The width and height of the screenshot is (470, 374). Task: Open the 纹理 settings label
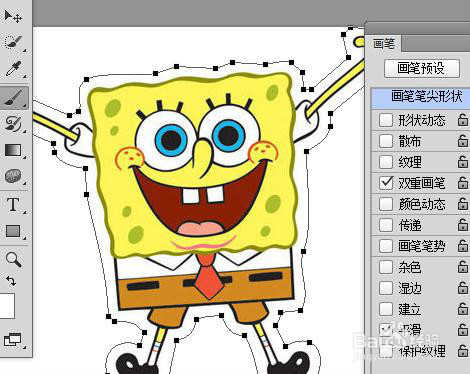(410, 162)
